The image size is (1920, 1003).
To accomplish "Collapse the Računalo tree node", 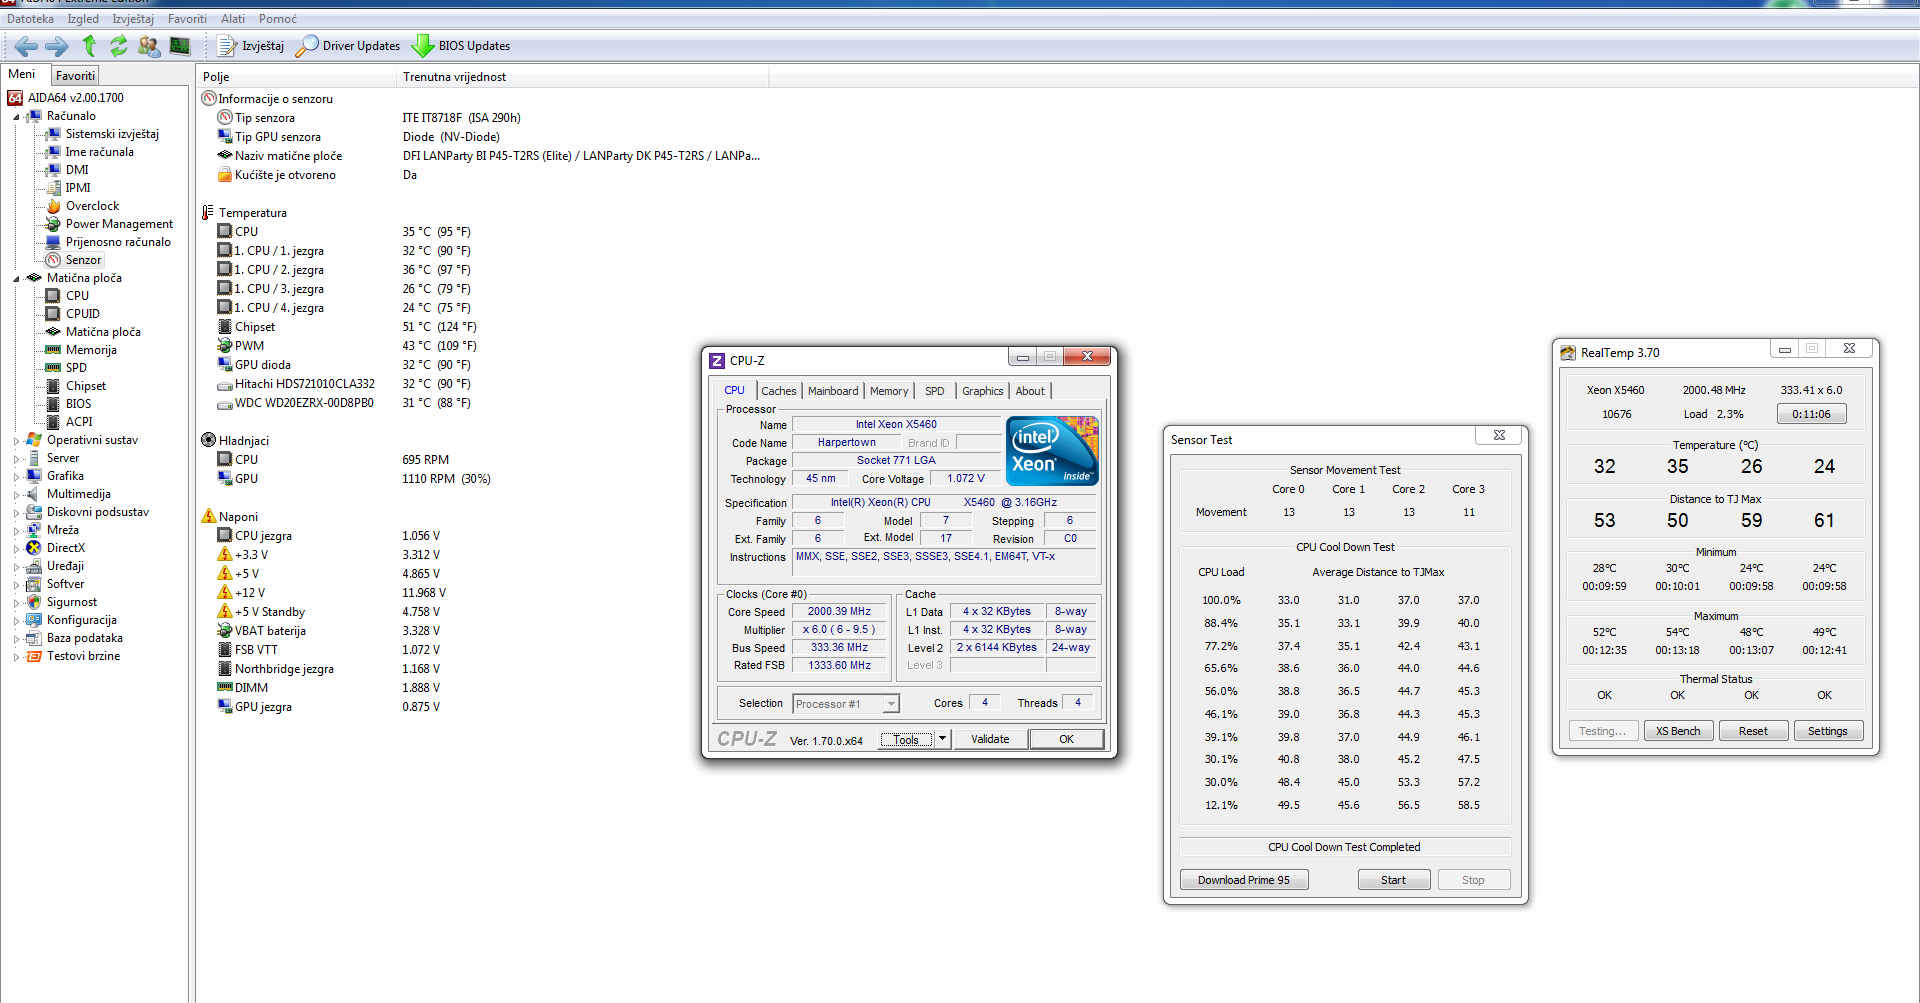I will click(16, 117).
